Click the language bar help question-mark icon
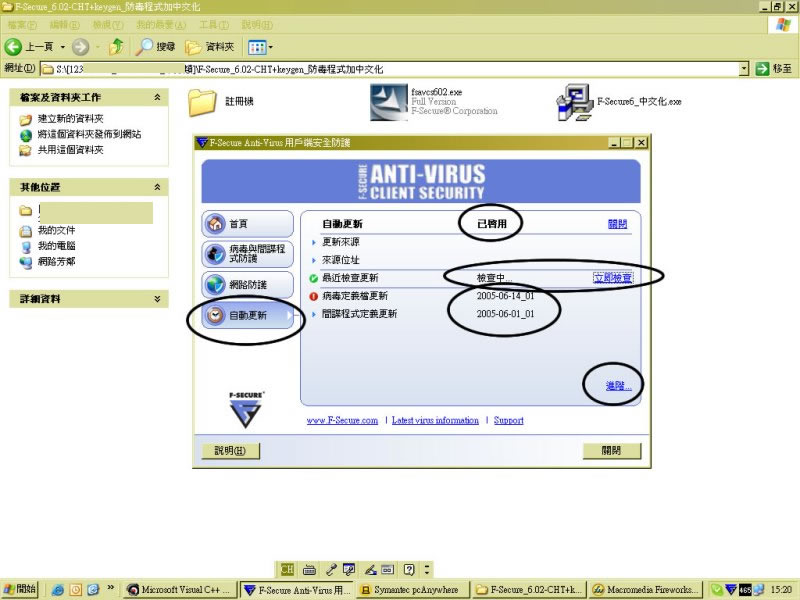Screen dimensions: 800x600 409,569
